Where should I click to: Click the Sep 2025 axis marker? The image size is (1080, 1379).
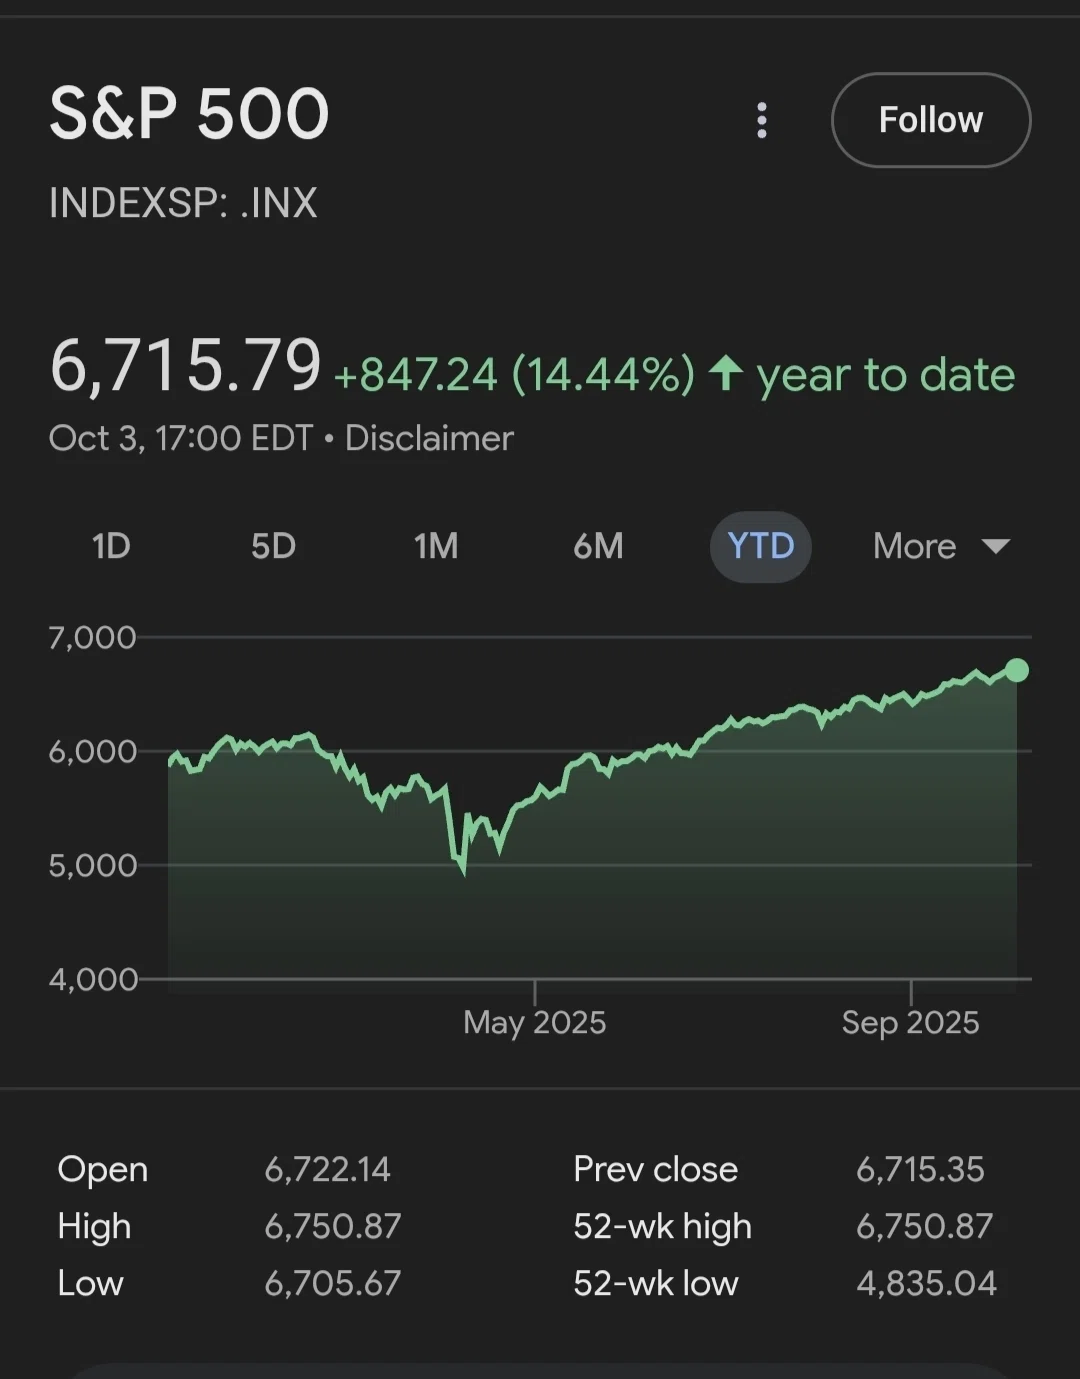click(x=910, y=1022)
